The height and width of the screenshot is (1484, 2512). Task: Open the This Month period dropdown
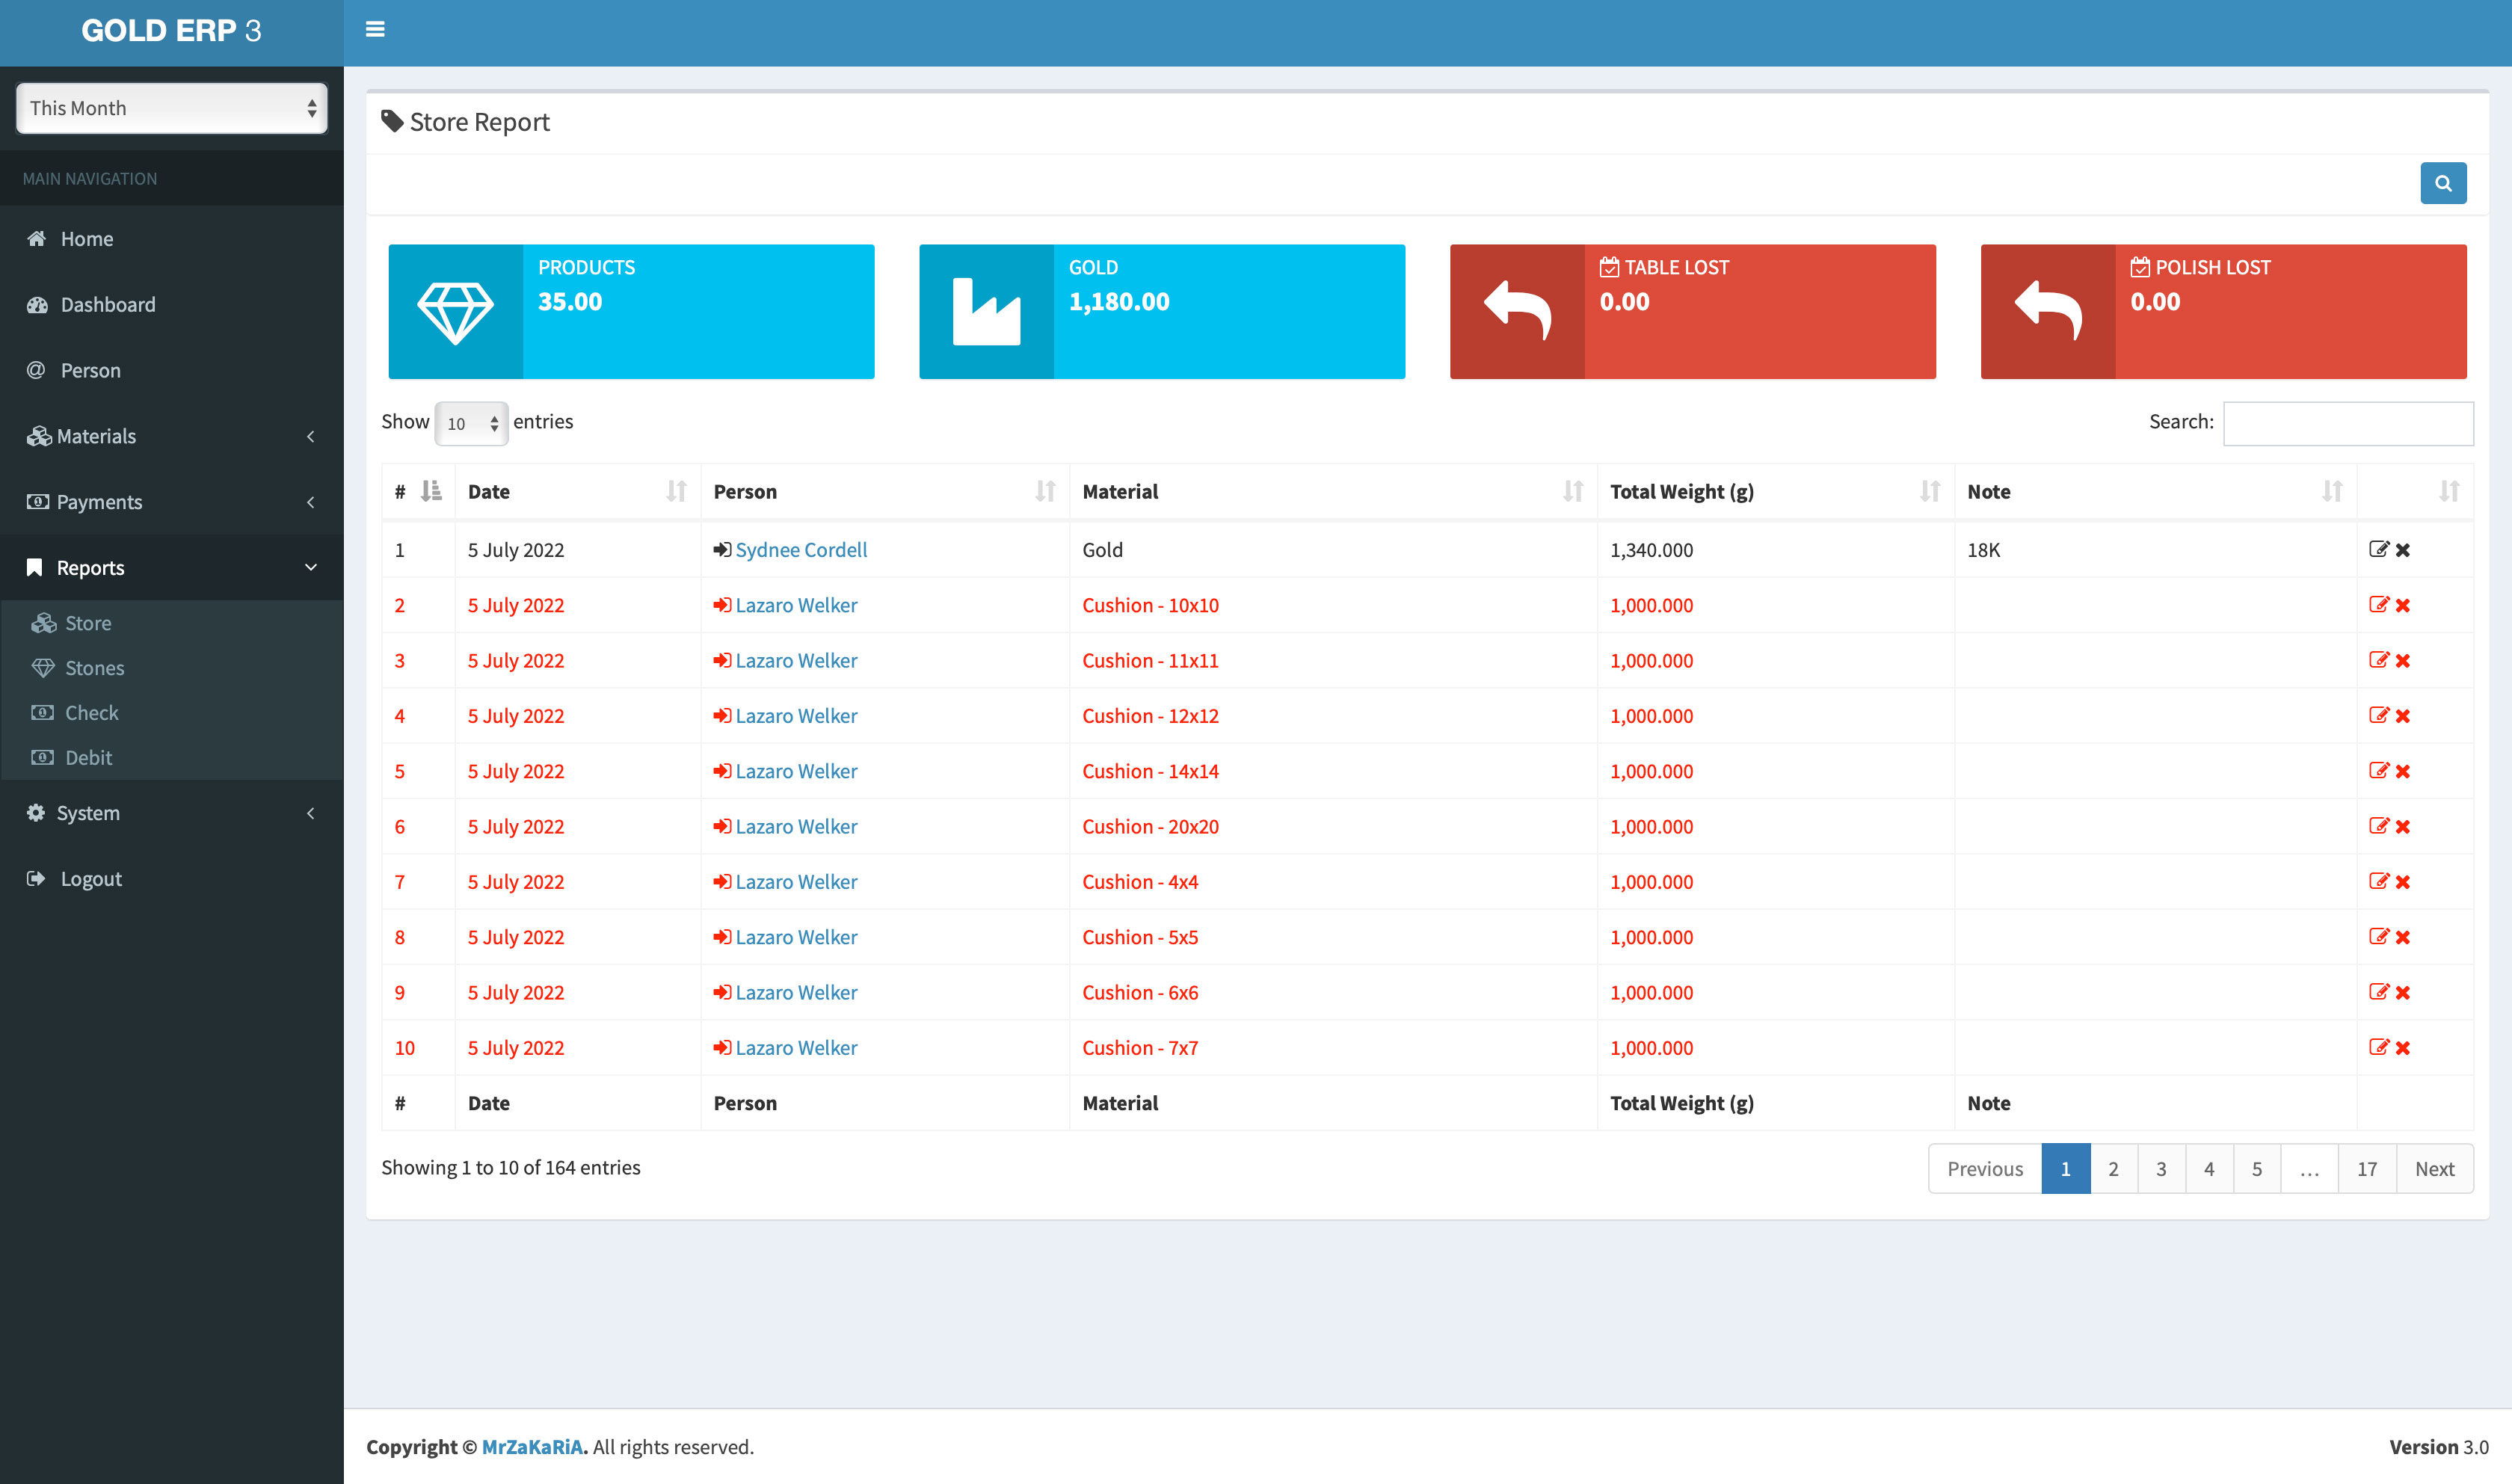coord(172,108)
